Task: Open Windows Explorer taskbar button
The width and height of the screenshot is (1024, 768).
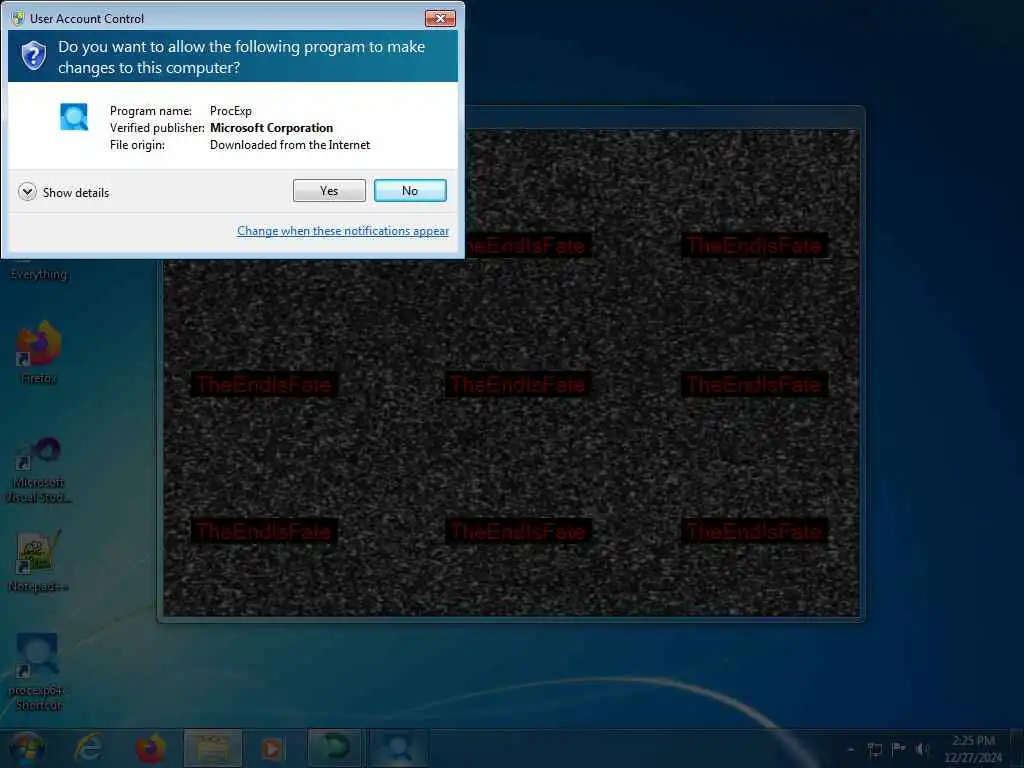Action: tap(212, 748)
